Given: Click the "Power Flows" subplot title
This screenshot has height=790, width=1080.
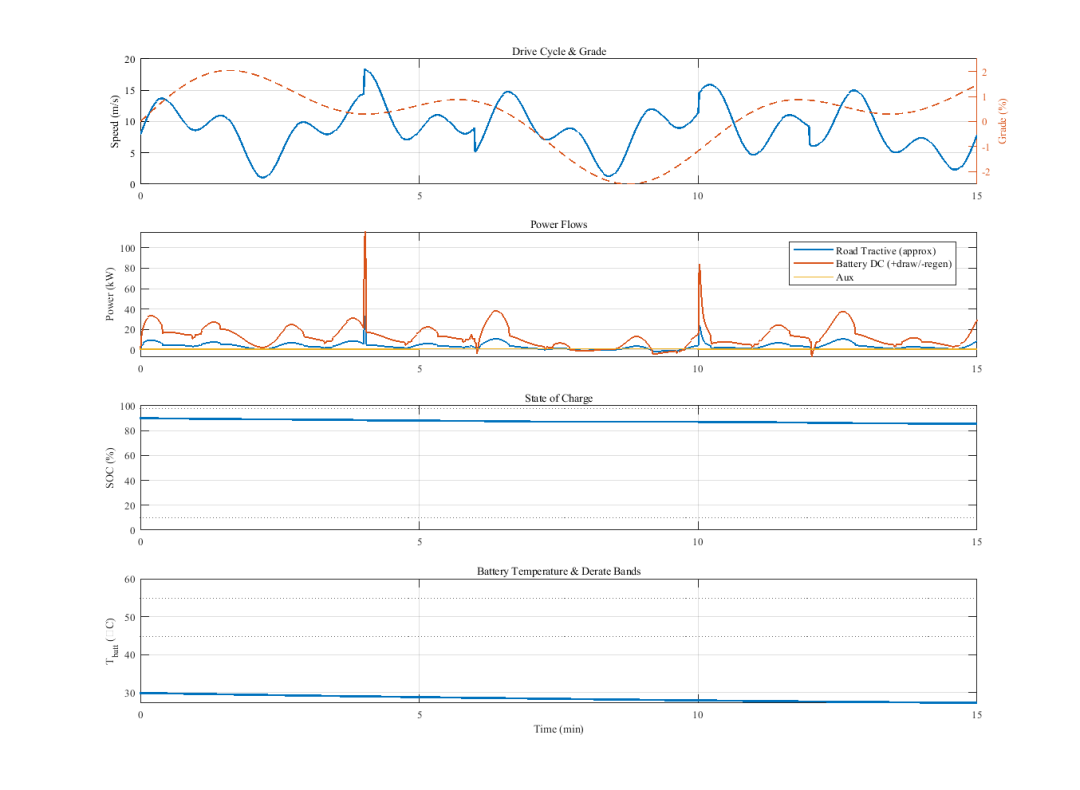Looking at the screenshot, I should (559, 225).
